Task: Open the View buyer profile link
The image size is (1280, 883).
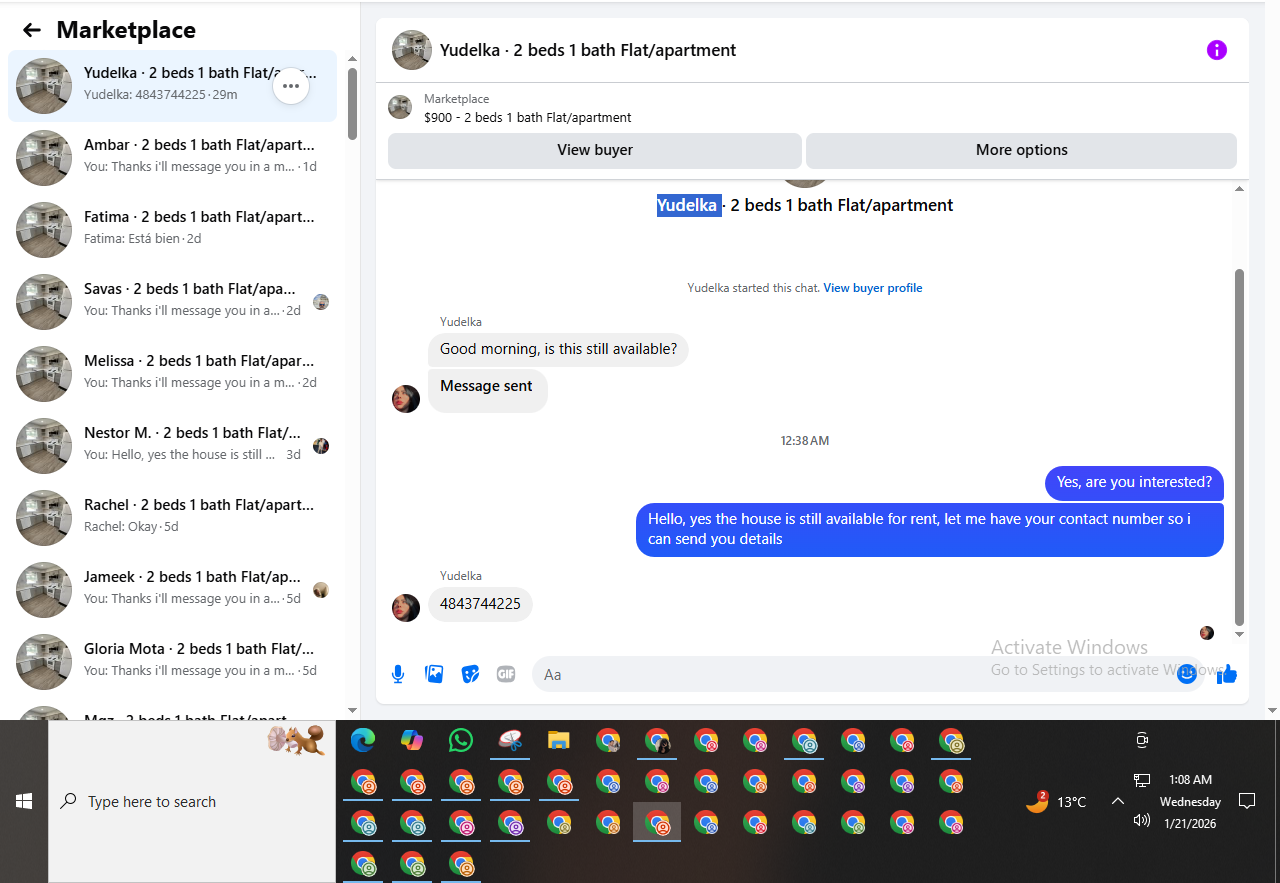Action: point(873,288)
